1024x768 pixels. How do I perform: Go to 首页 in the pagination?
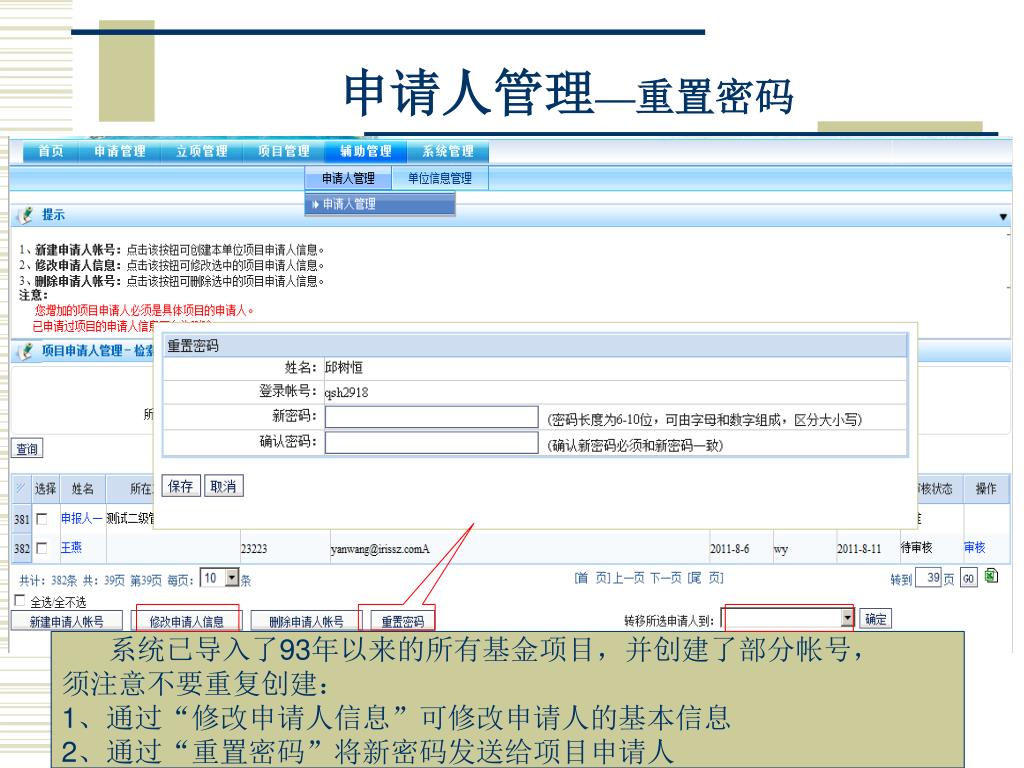click(592, 578)
